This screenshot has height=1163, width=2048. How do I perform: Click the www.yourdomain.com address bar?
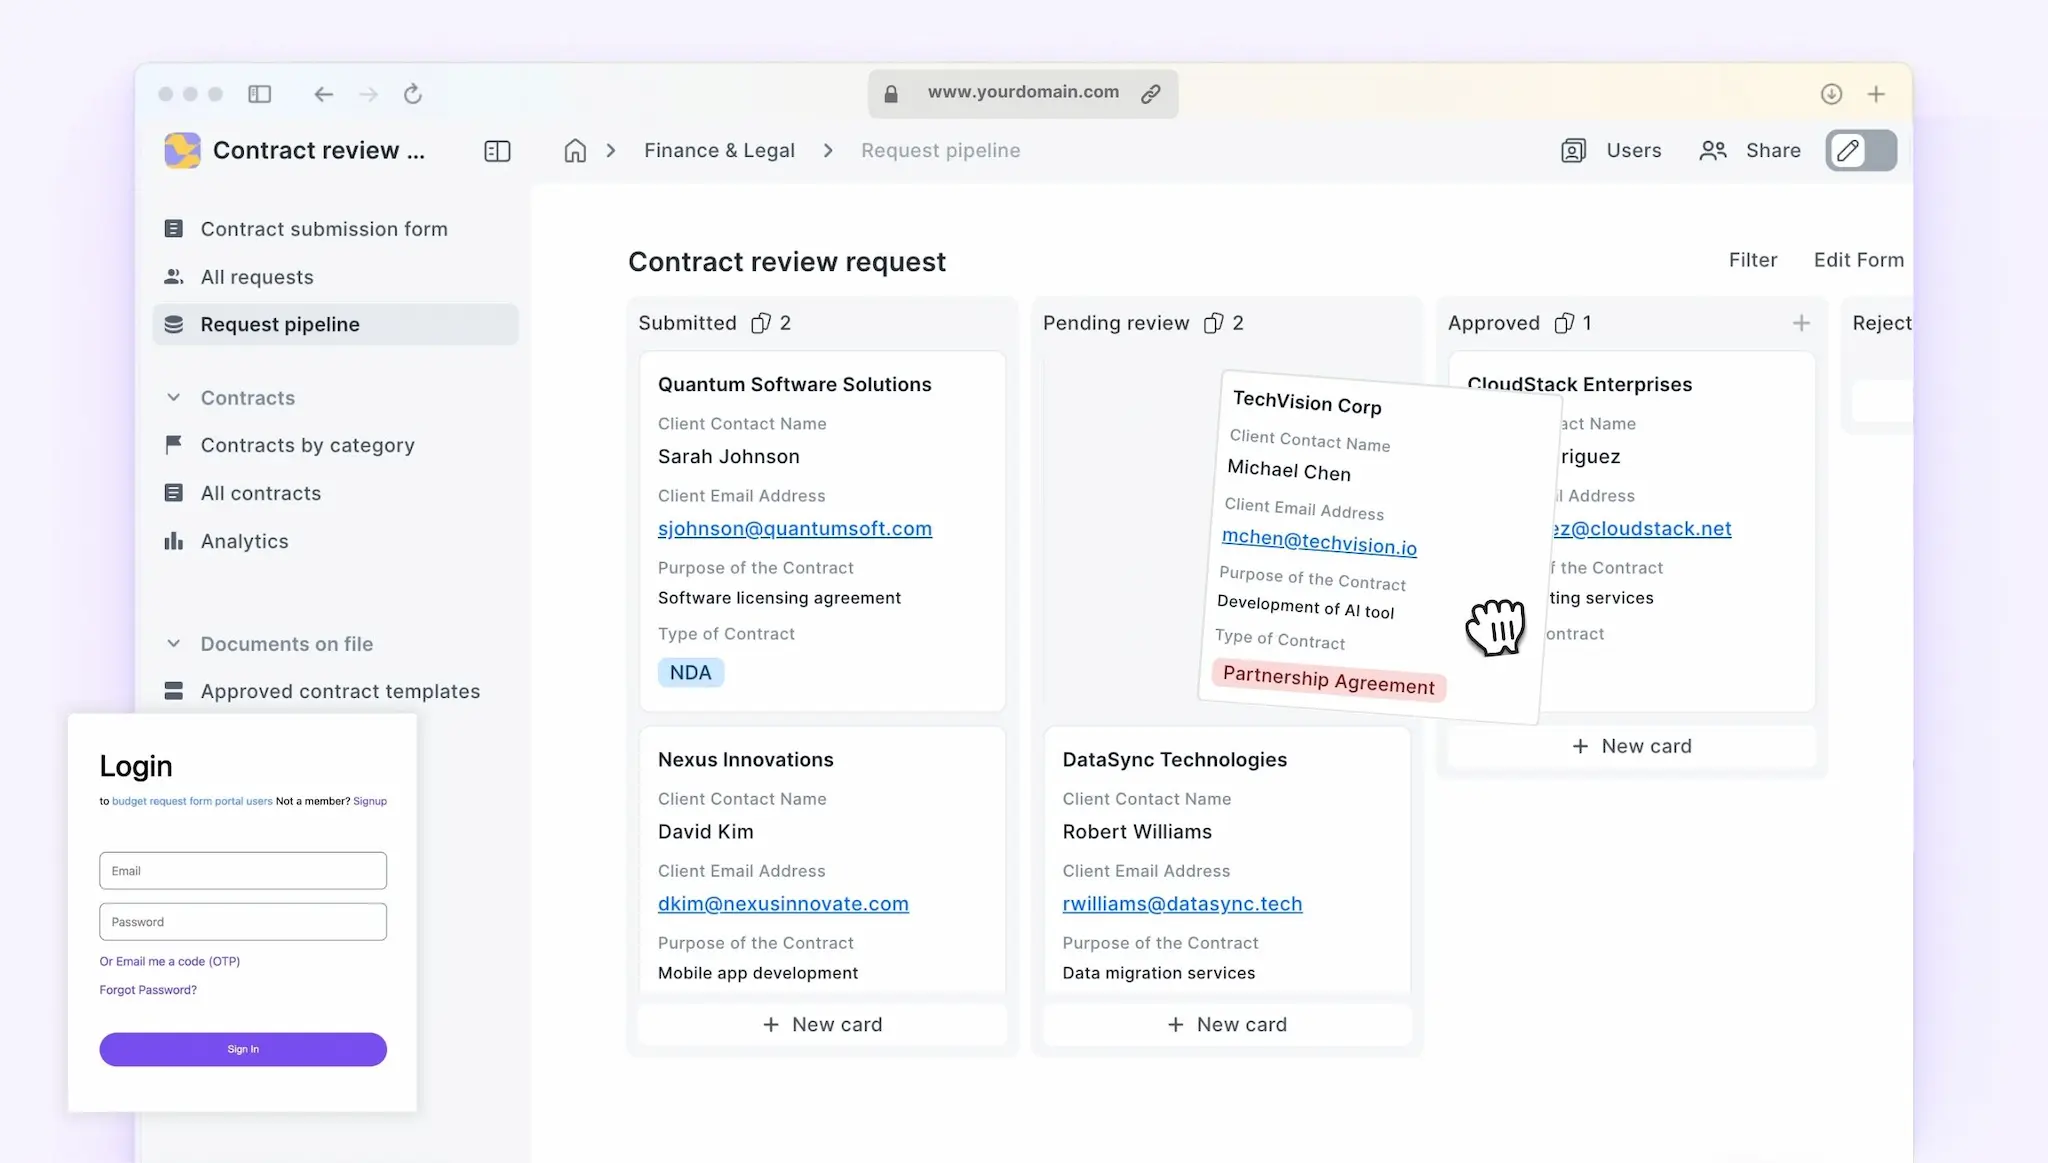coord(1023,94)
